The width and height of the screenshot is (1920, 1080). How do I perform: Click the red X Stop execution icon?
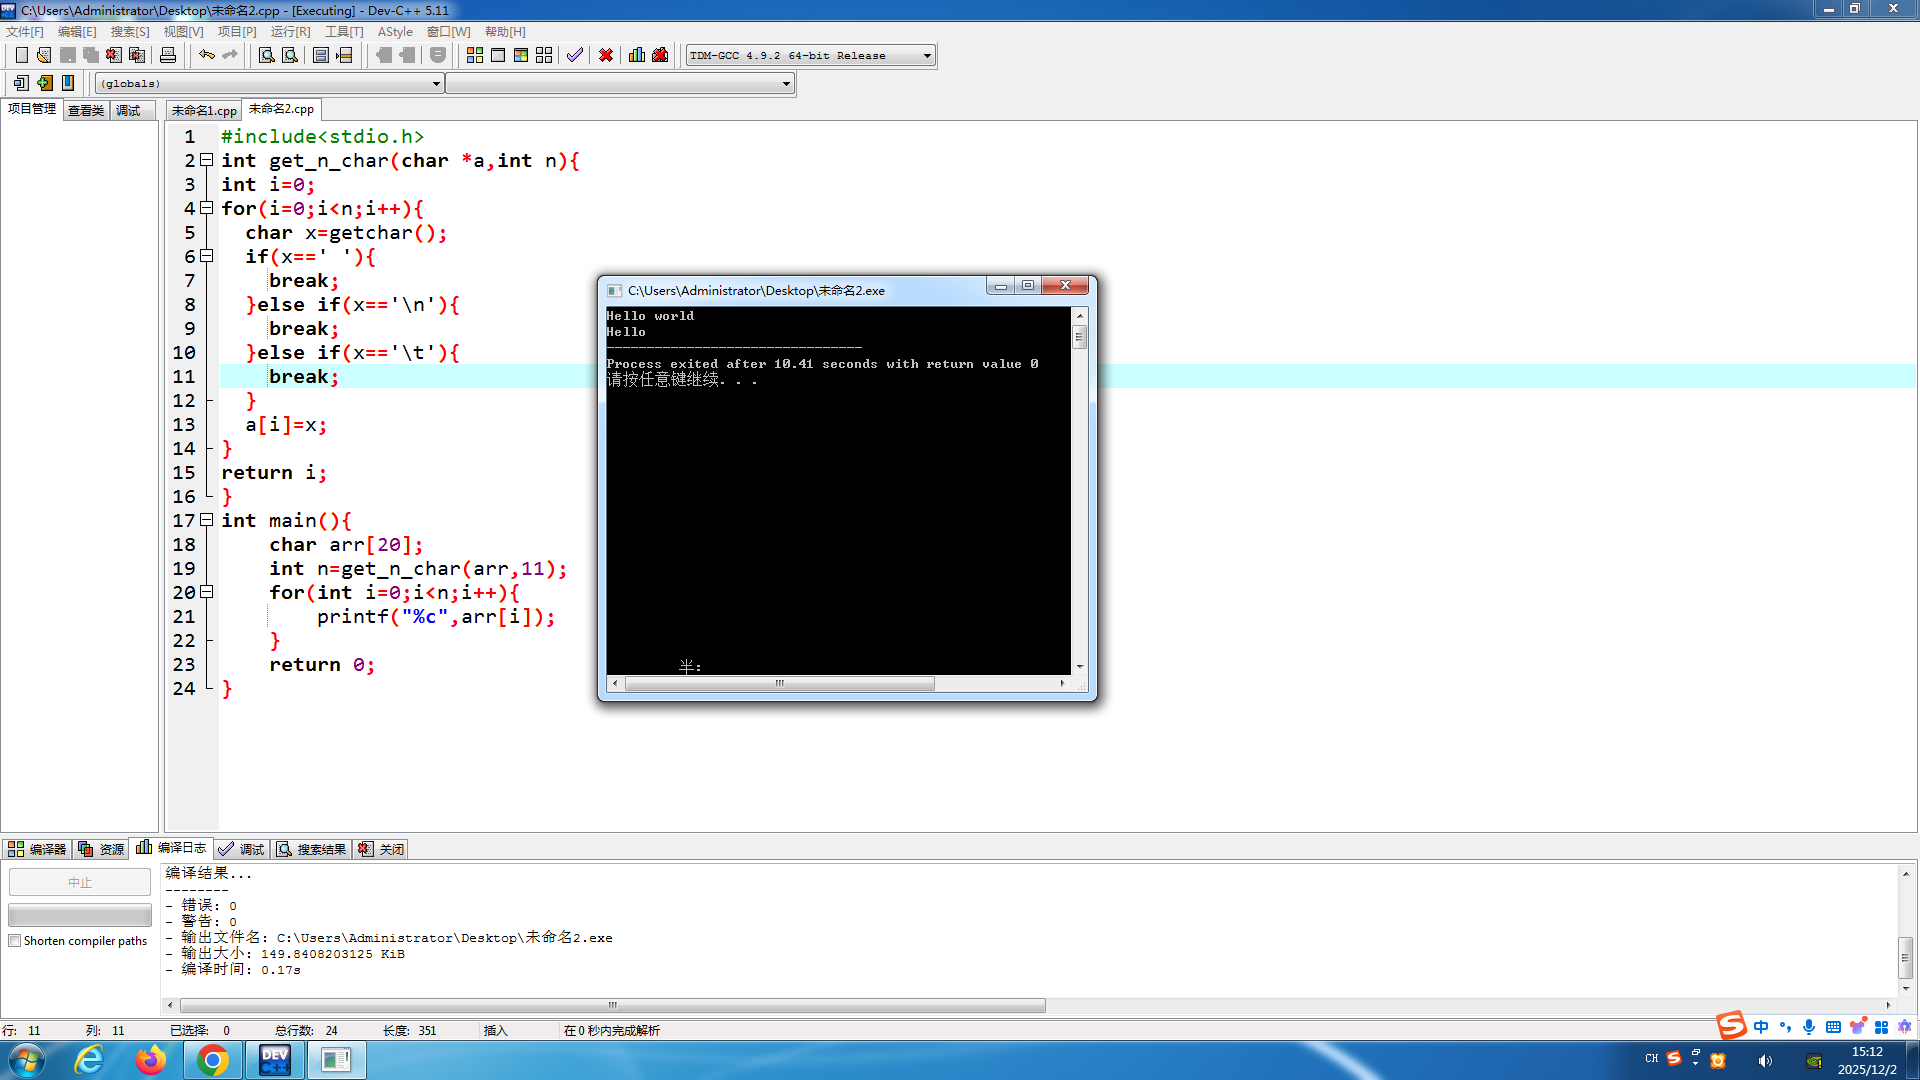[606, 55]
